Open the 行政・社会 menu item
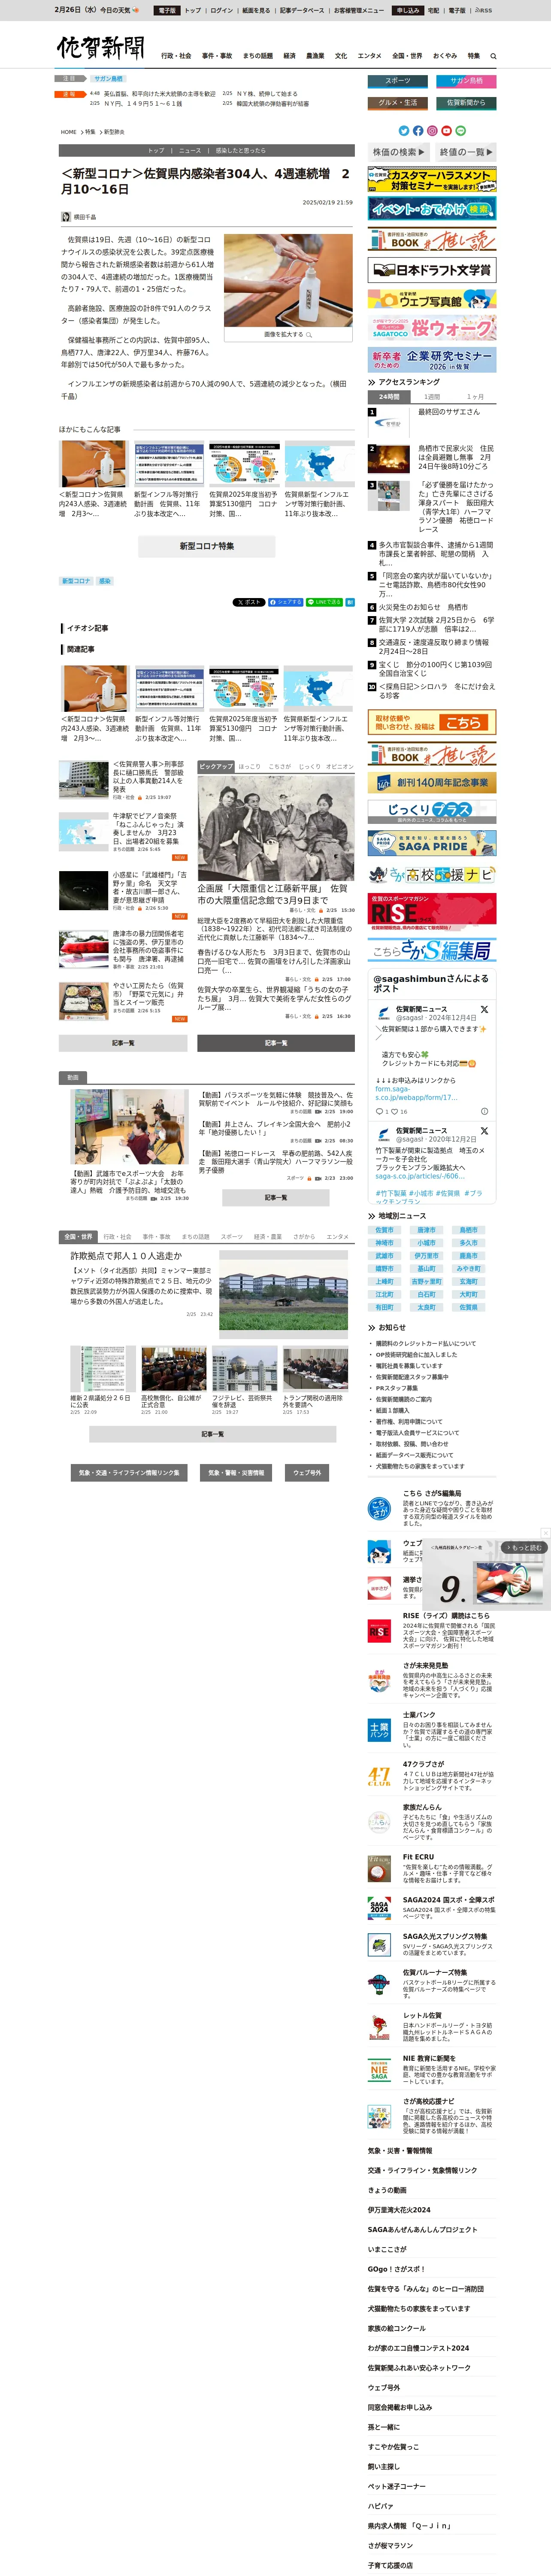 pos(176,56)
